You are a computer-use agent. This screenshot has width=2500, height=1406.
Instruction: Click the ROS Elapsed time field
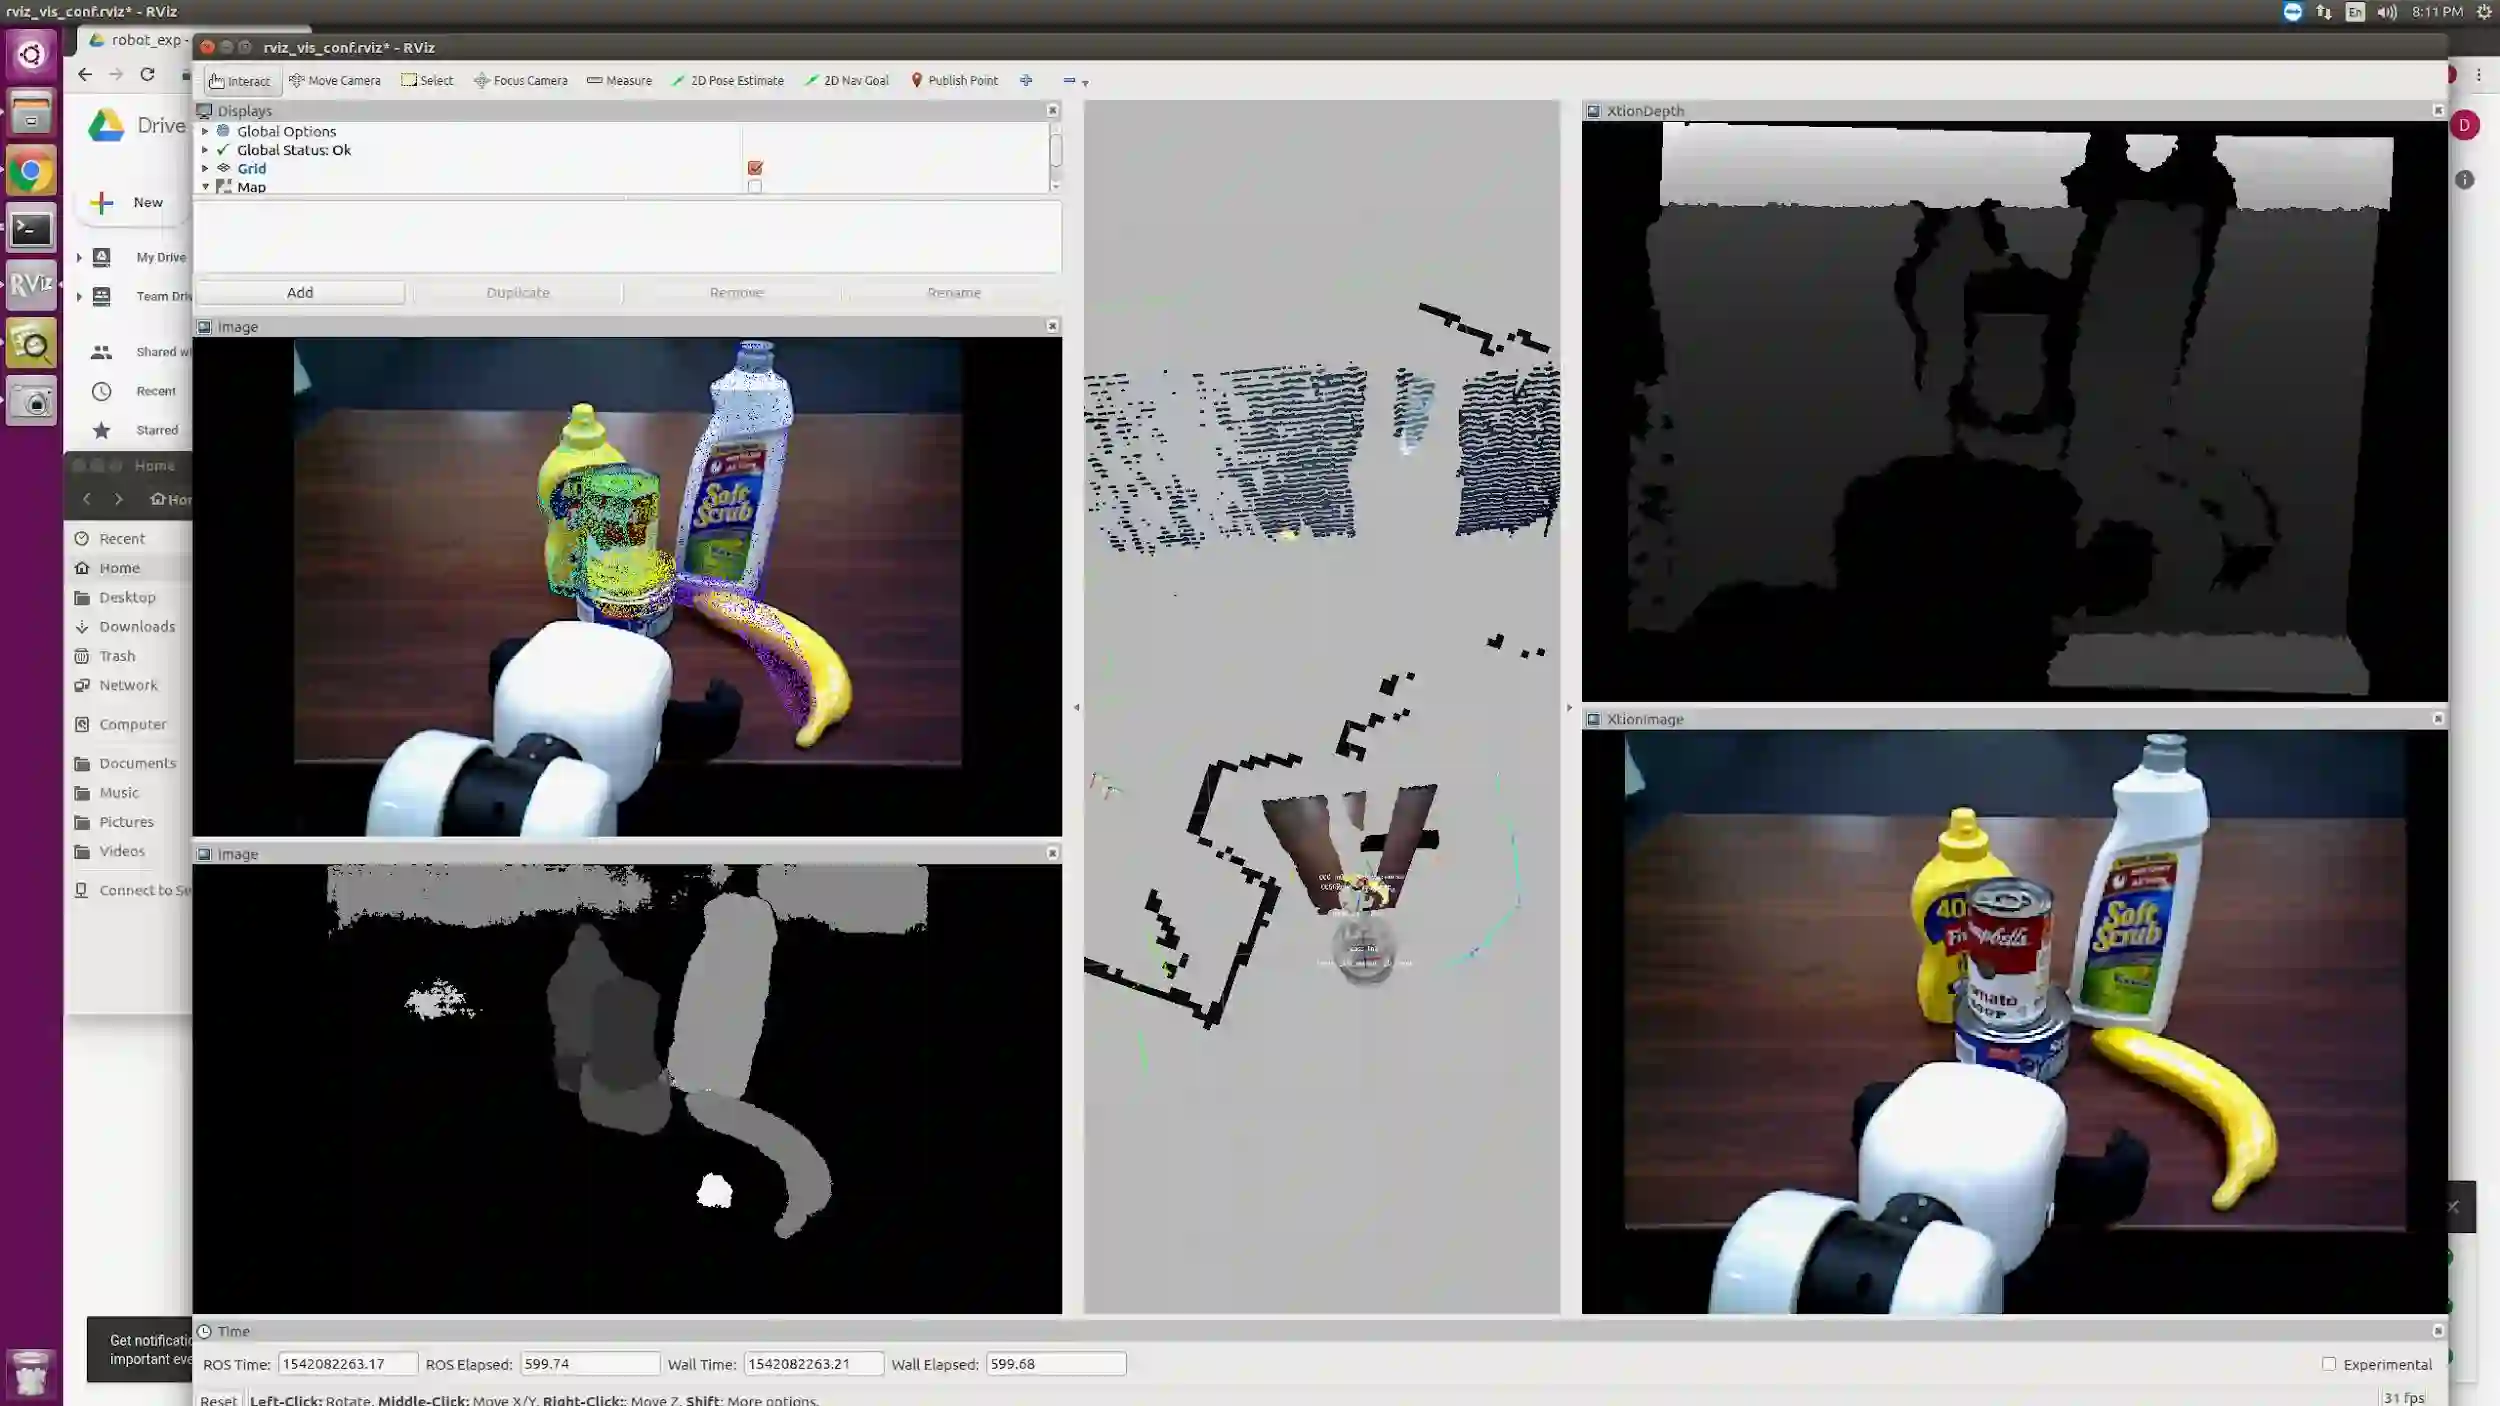click(589, 1364)
